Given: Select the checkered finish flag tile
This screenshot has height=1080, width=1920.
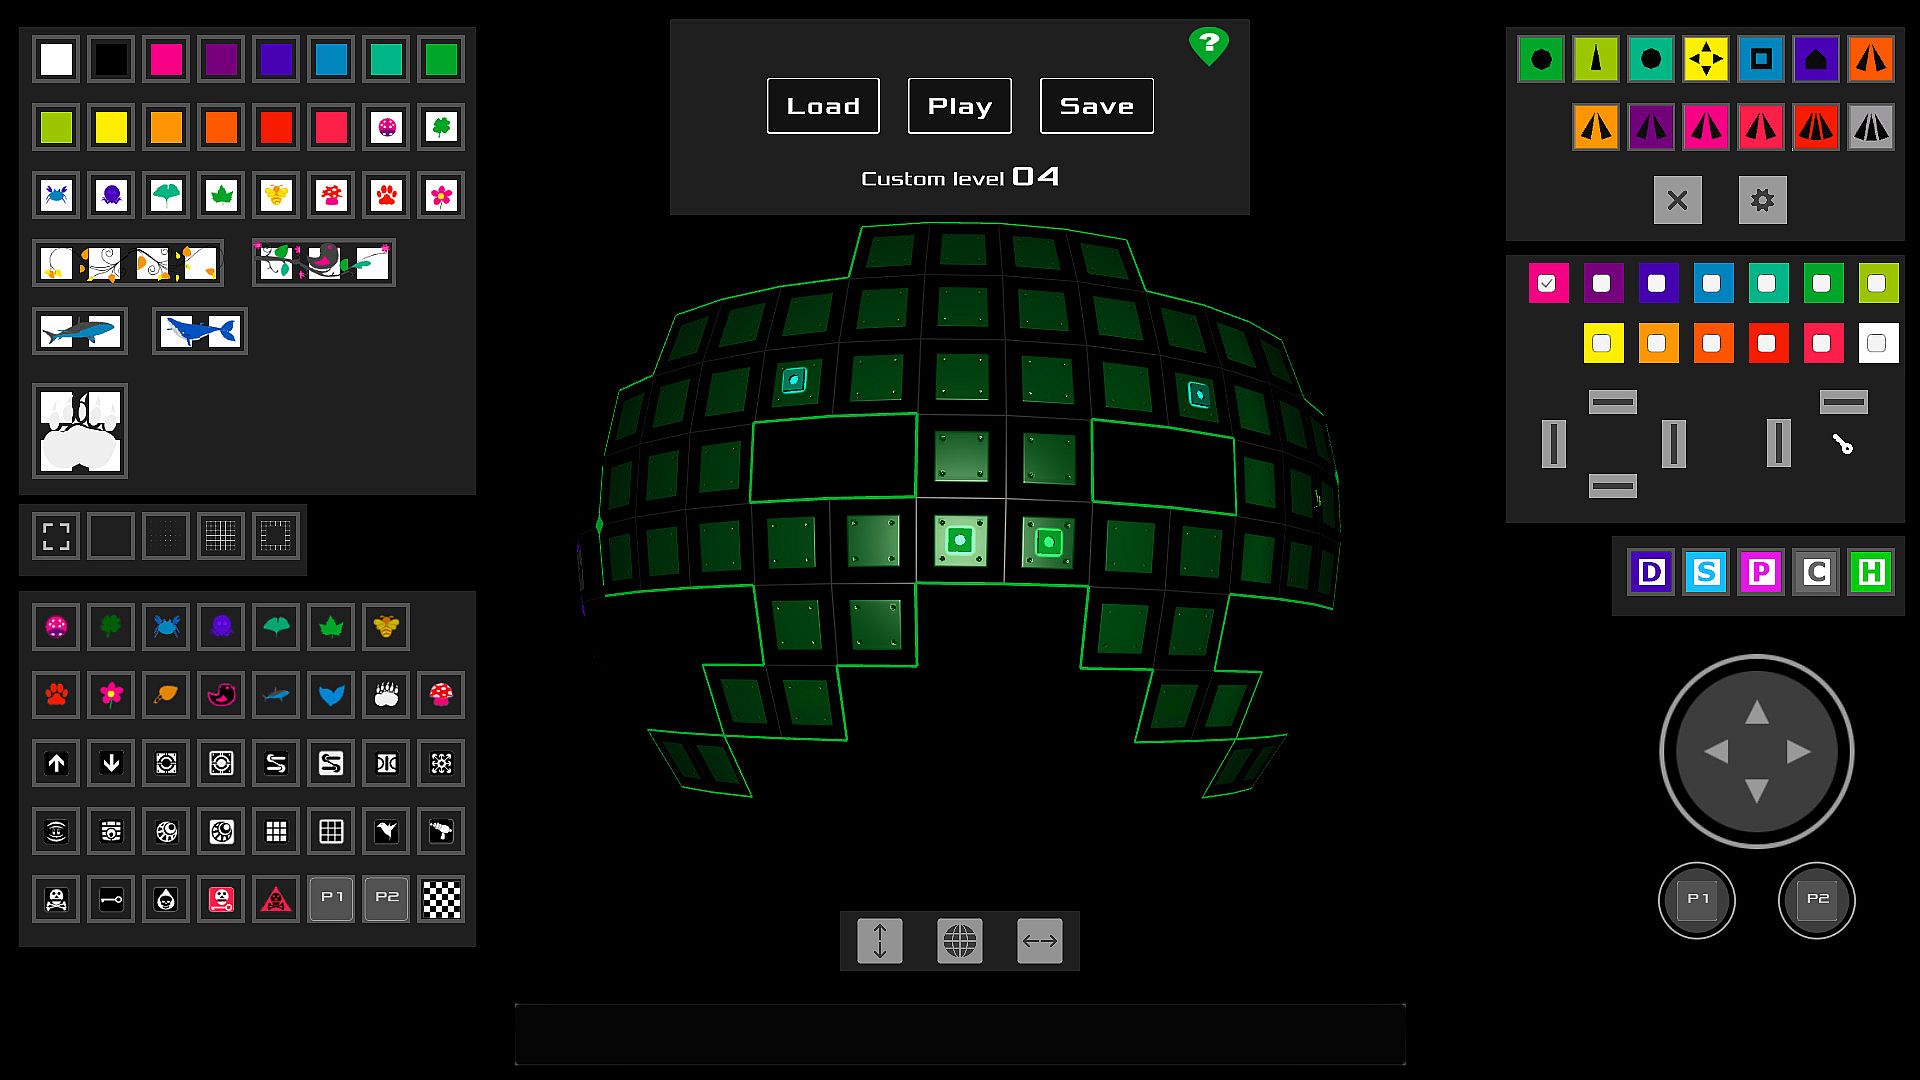Looking at the screenshot, I should [x=441, y=899].
